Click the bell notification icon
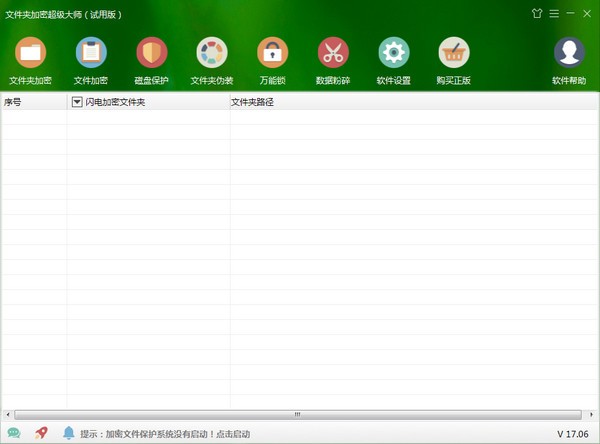Viewport: 600px width, 444px height. coord(69,433)
